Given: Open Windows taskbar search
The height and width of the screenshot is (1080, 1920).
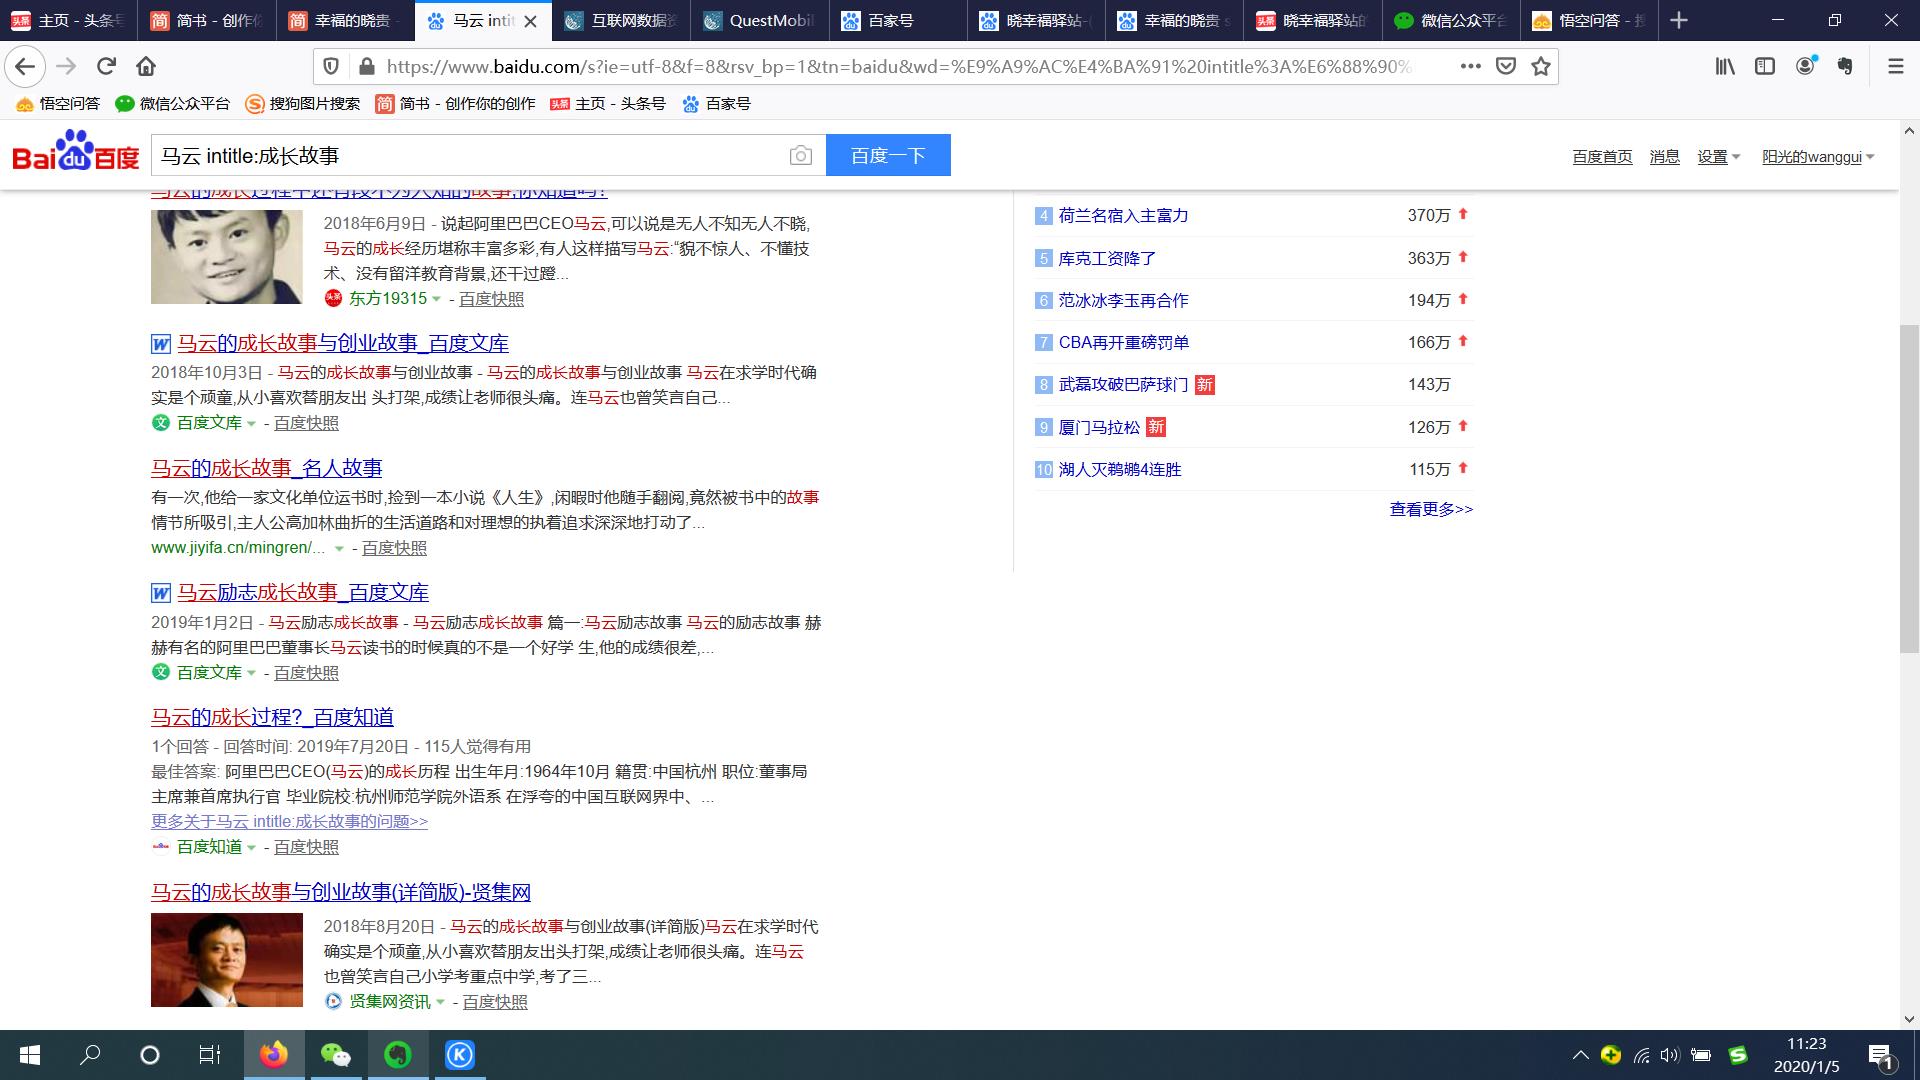Looking at the screenshot, I should [x=90, y=1055].
